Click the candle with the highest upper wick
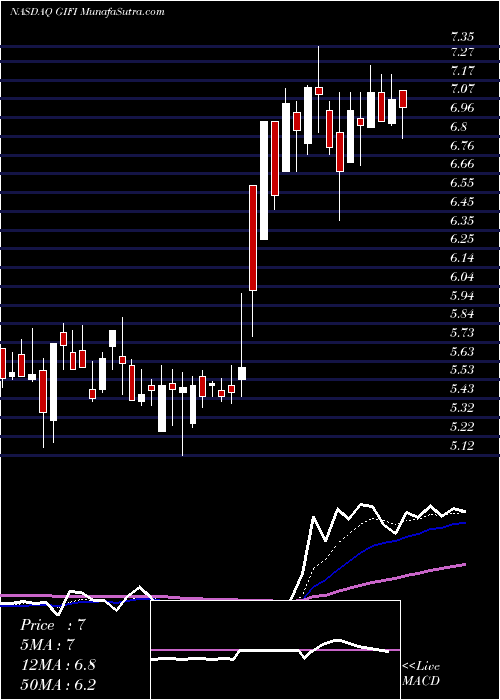The width and height of the screenshot is (500, 700). (319, 89)
